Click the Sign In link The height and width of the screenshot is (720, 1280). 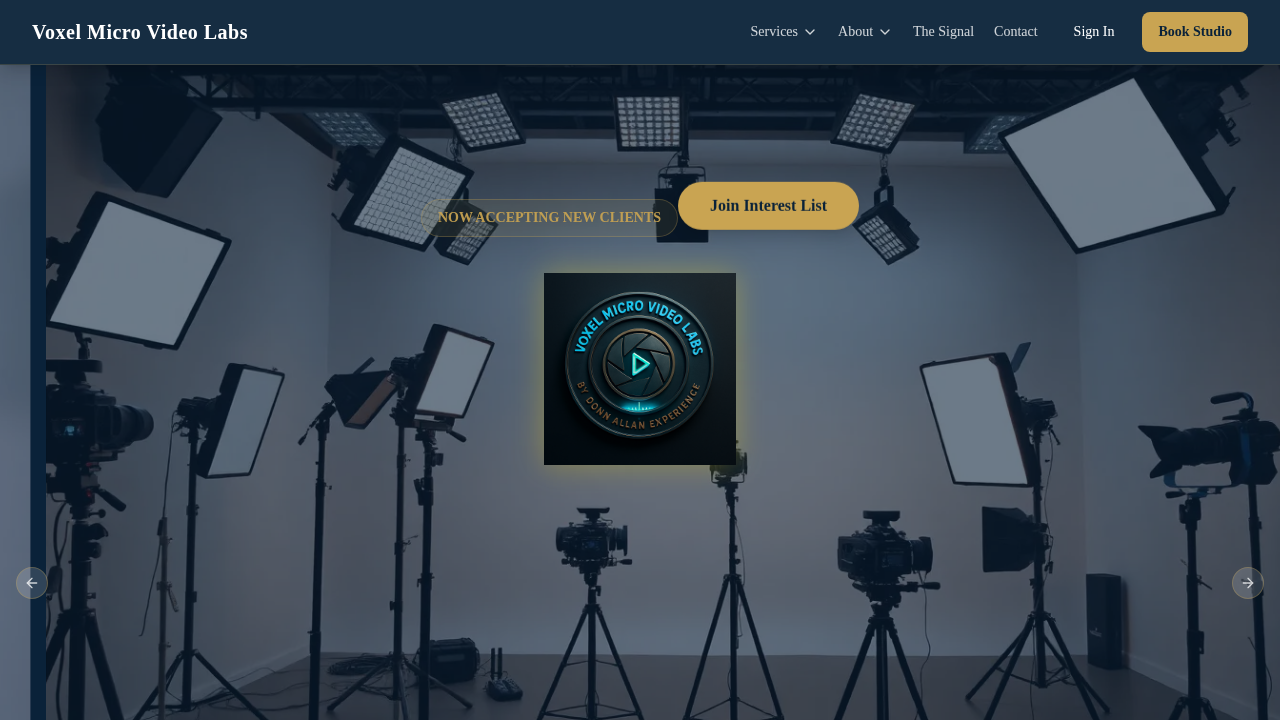point(1094,32)
